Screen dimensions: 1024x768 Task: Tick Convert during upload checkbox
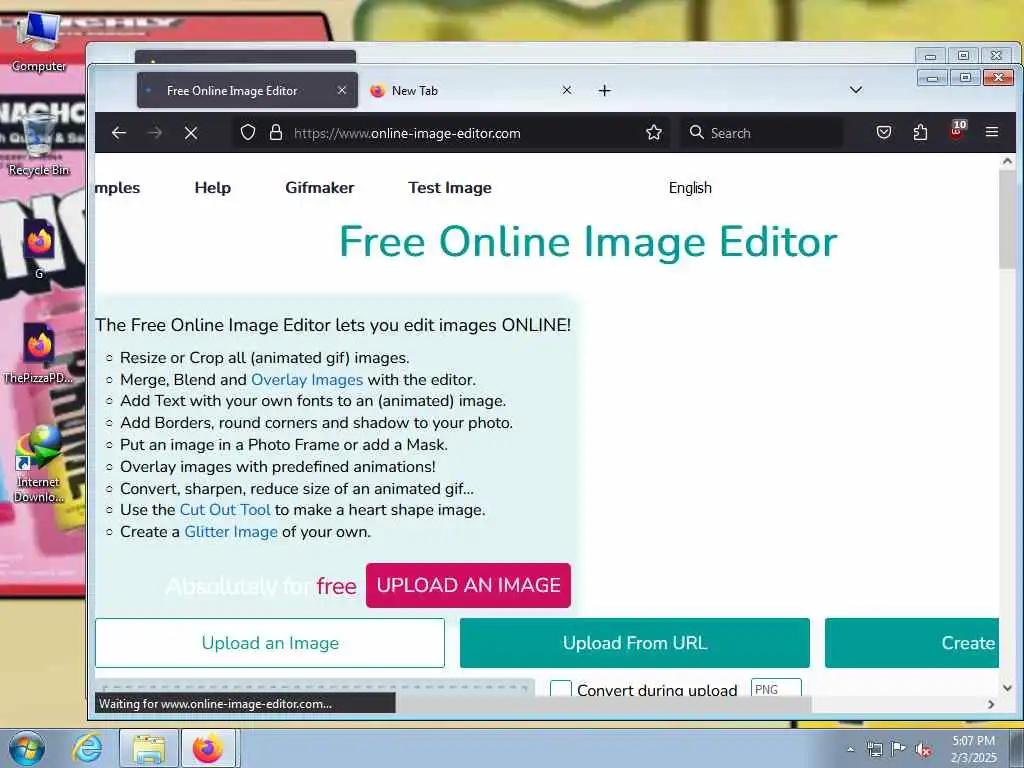click(561, 689)
